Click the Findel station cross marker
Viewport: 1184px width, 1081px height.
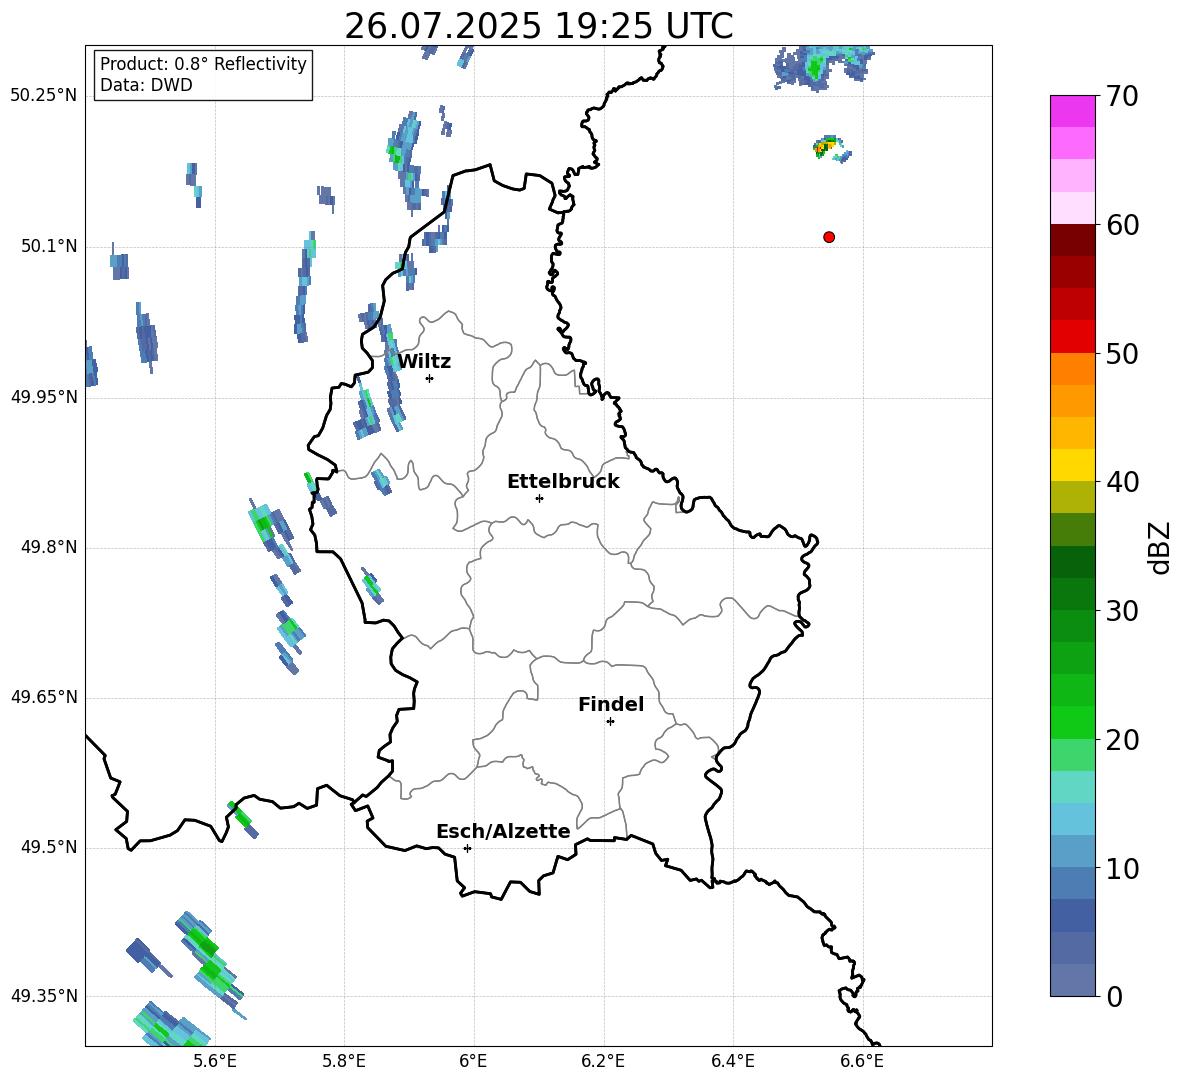pos(610,722)
